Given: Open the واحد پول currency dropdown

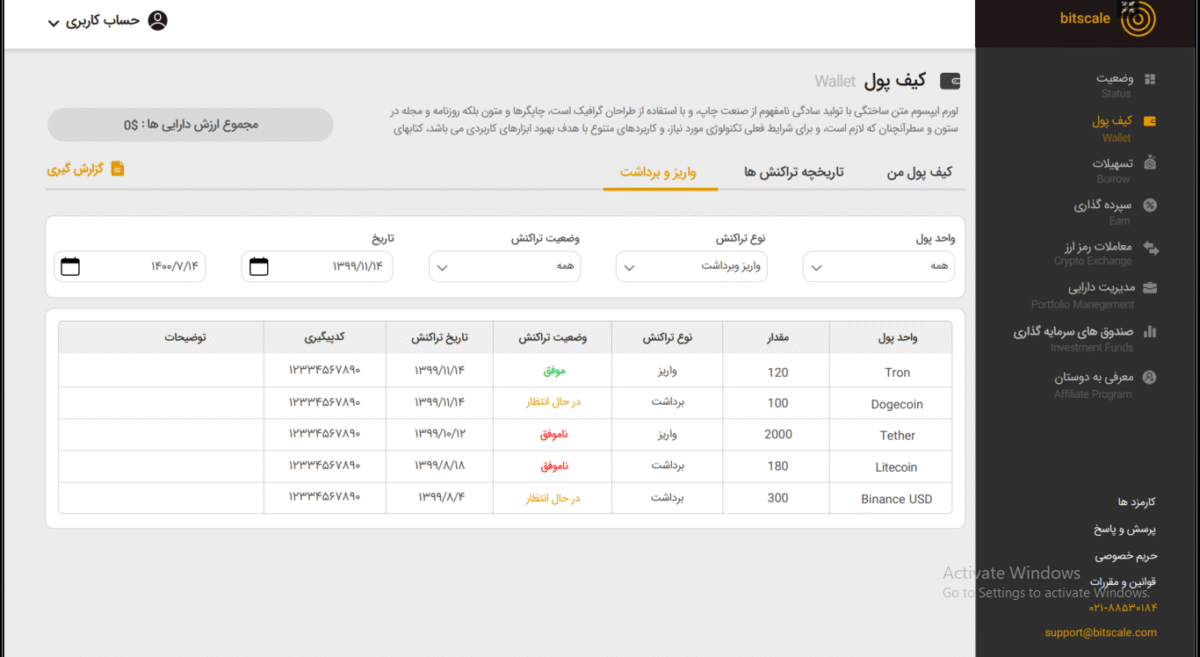Looking at the screenshot, I should (x=816, y=267).
